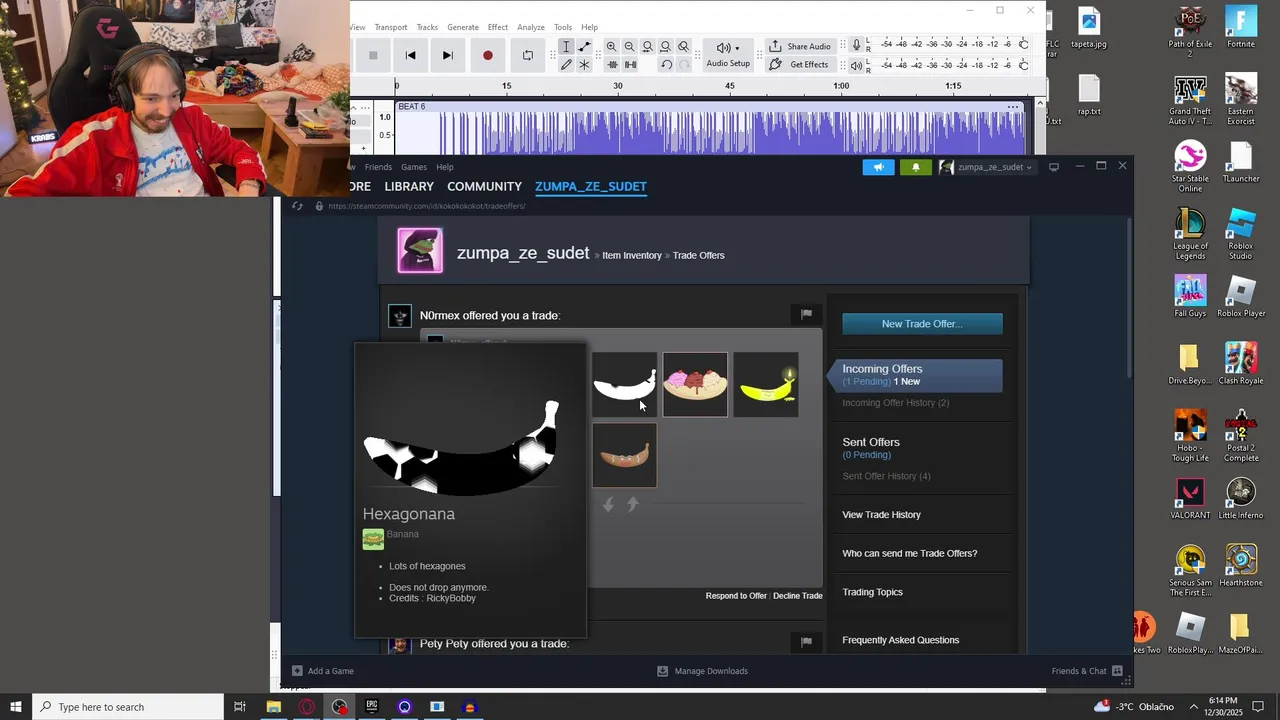The image size is (1280, 720).
Task: Click the Share Audio button
Action: click(800, 47)
